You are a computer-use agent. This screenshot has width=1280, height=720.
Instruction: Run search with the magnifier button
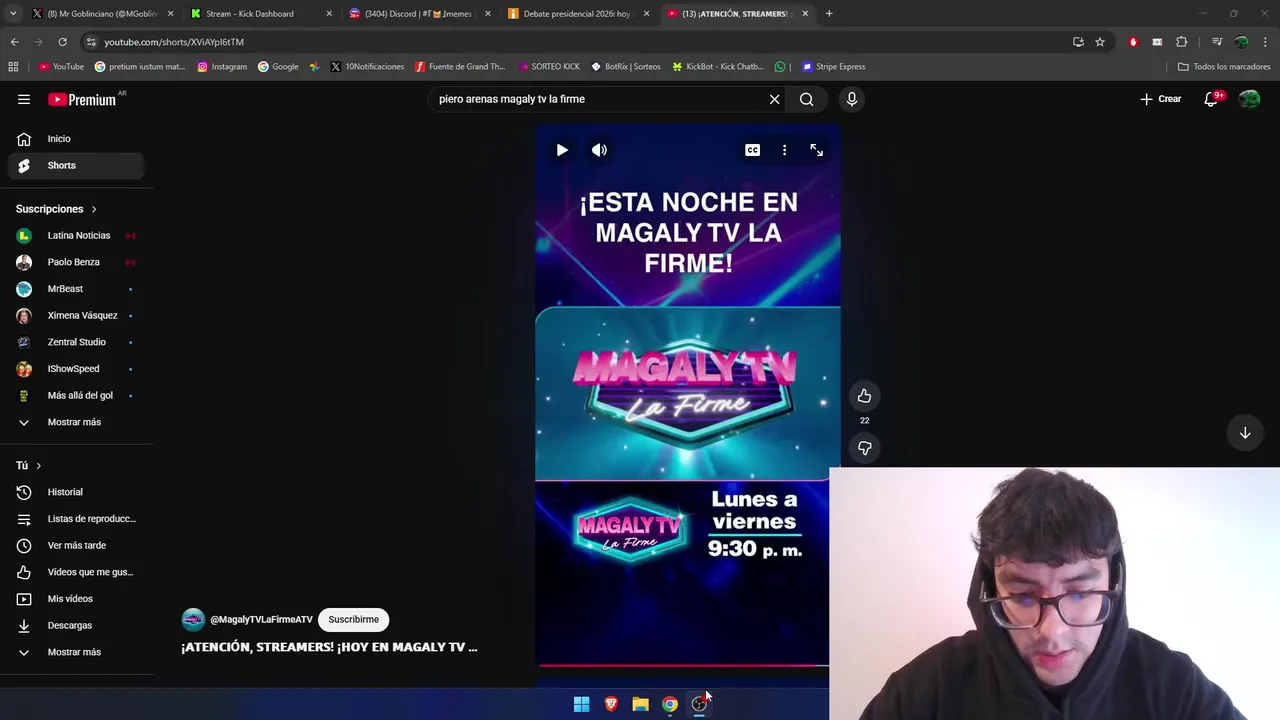click(806, 99)
